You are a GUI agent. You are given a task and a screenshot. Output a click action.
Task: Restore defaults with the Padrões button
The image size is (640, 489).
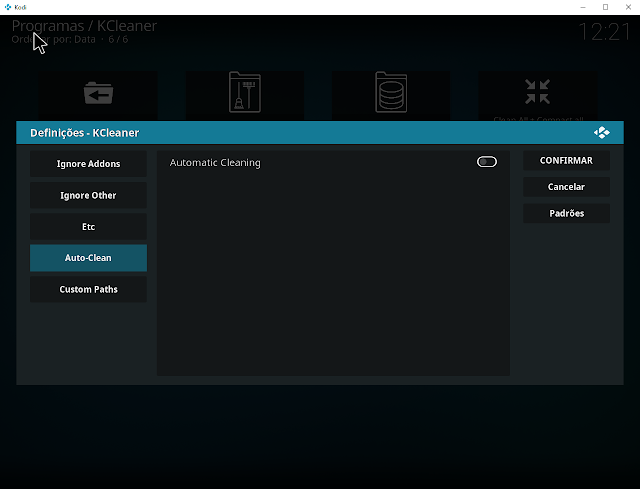pyautogui.click(x=566, y=213)
